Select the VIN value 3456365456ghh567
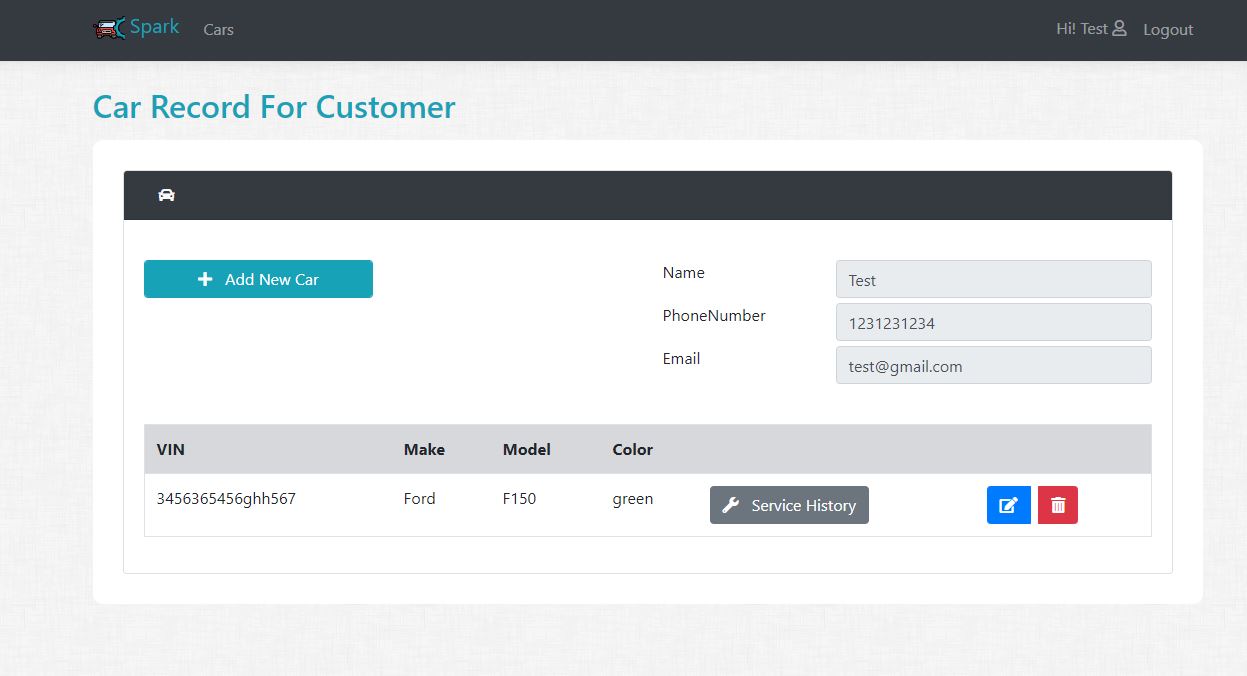The image size is (1247, 676). point(226,498)
